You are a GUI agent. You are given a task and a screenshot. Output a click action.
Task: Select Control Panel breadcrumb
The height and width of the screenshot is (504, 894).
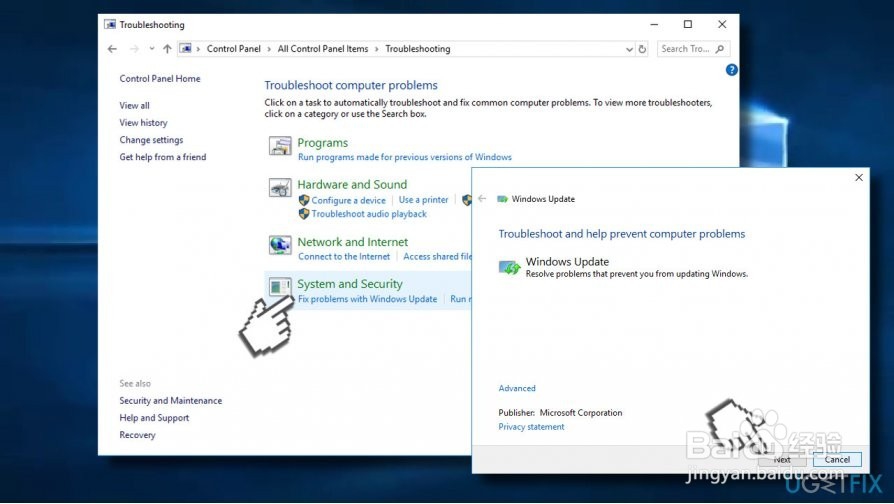click(x=234, y=49)
